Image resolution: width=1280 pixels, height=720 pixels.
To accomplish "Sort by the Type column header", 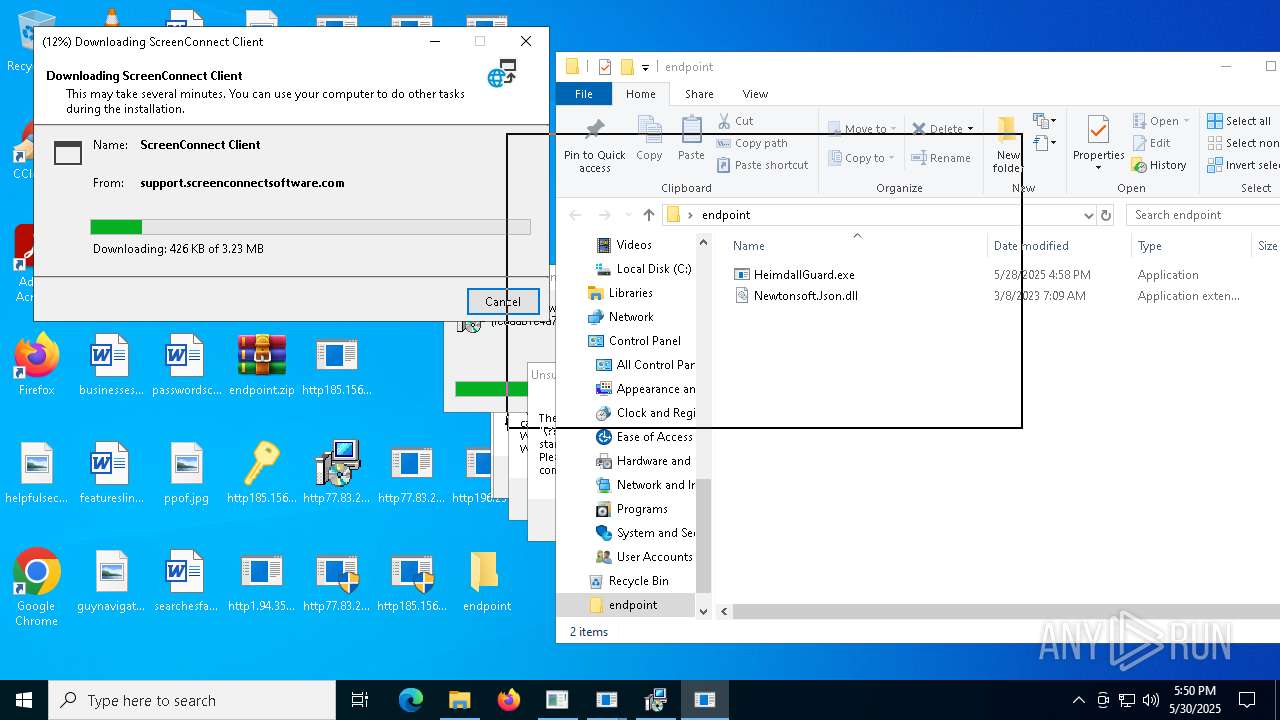I will click(1149, 246).
